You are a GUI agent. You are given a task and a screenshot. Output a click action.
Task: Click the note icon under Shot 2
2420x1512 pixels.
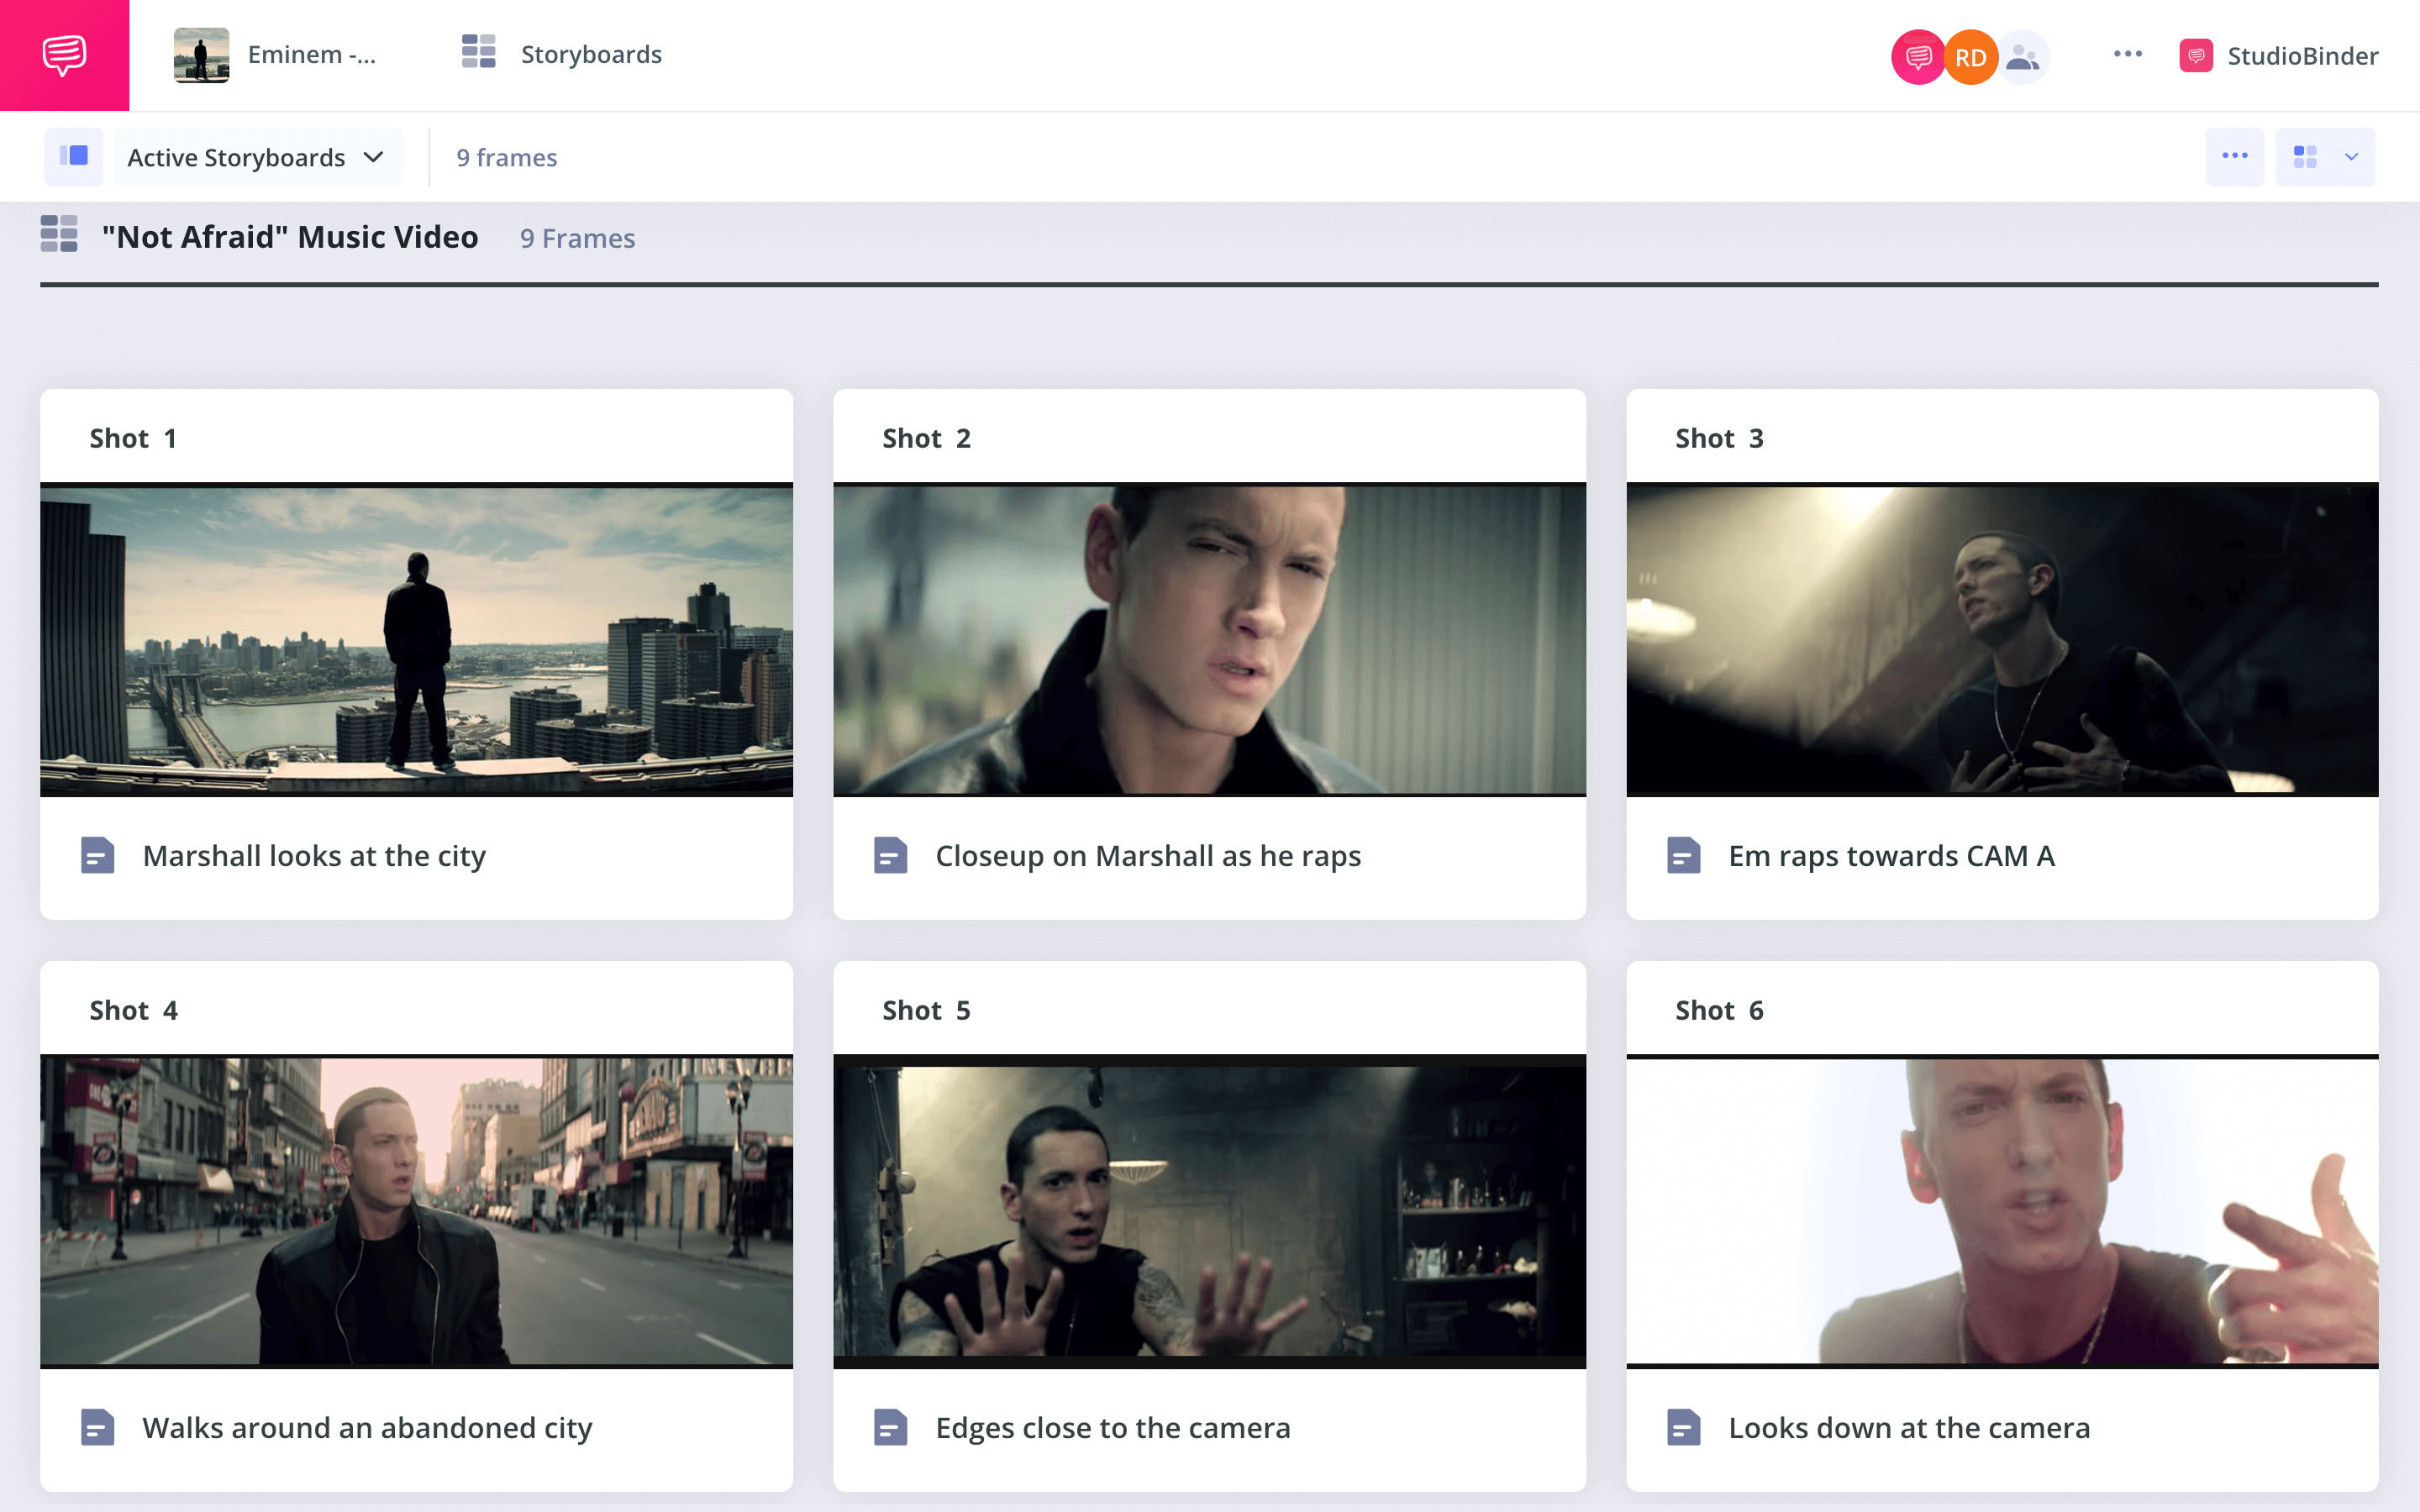pyautogui.click(x=891, y=855)
